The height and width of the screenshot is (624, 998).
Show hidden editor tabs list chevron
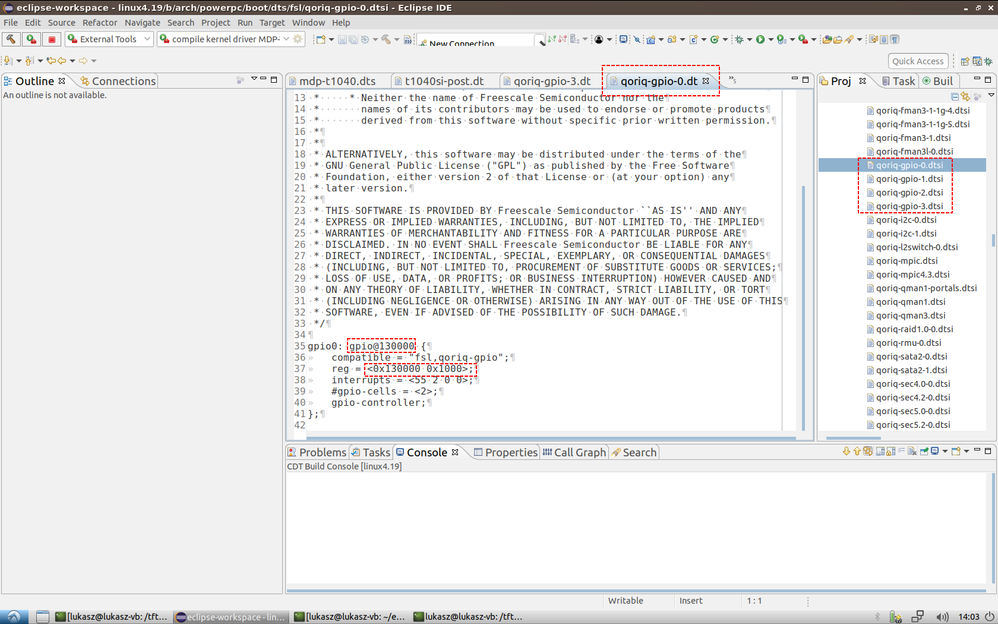pyautogui.click(x=732, y=80)
